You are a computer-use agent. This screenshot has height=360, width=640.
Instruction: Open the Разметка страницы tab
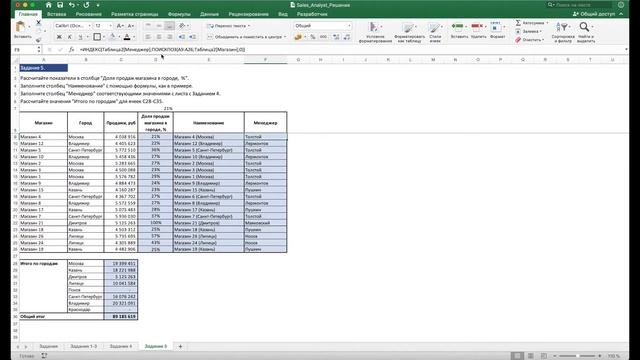(134, 14)
